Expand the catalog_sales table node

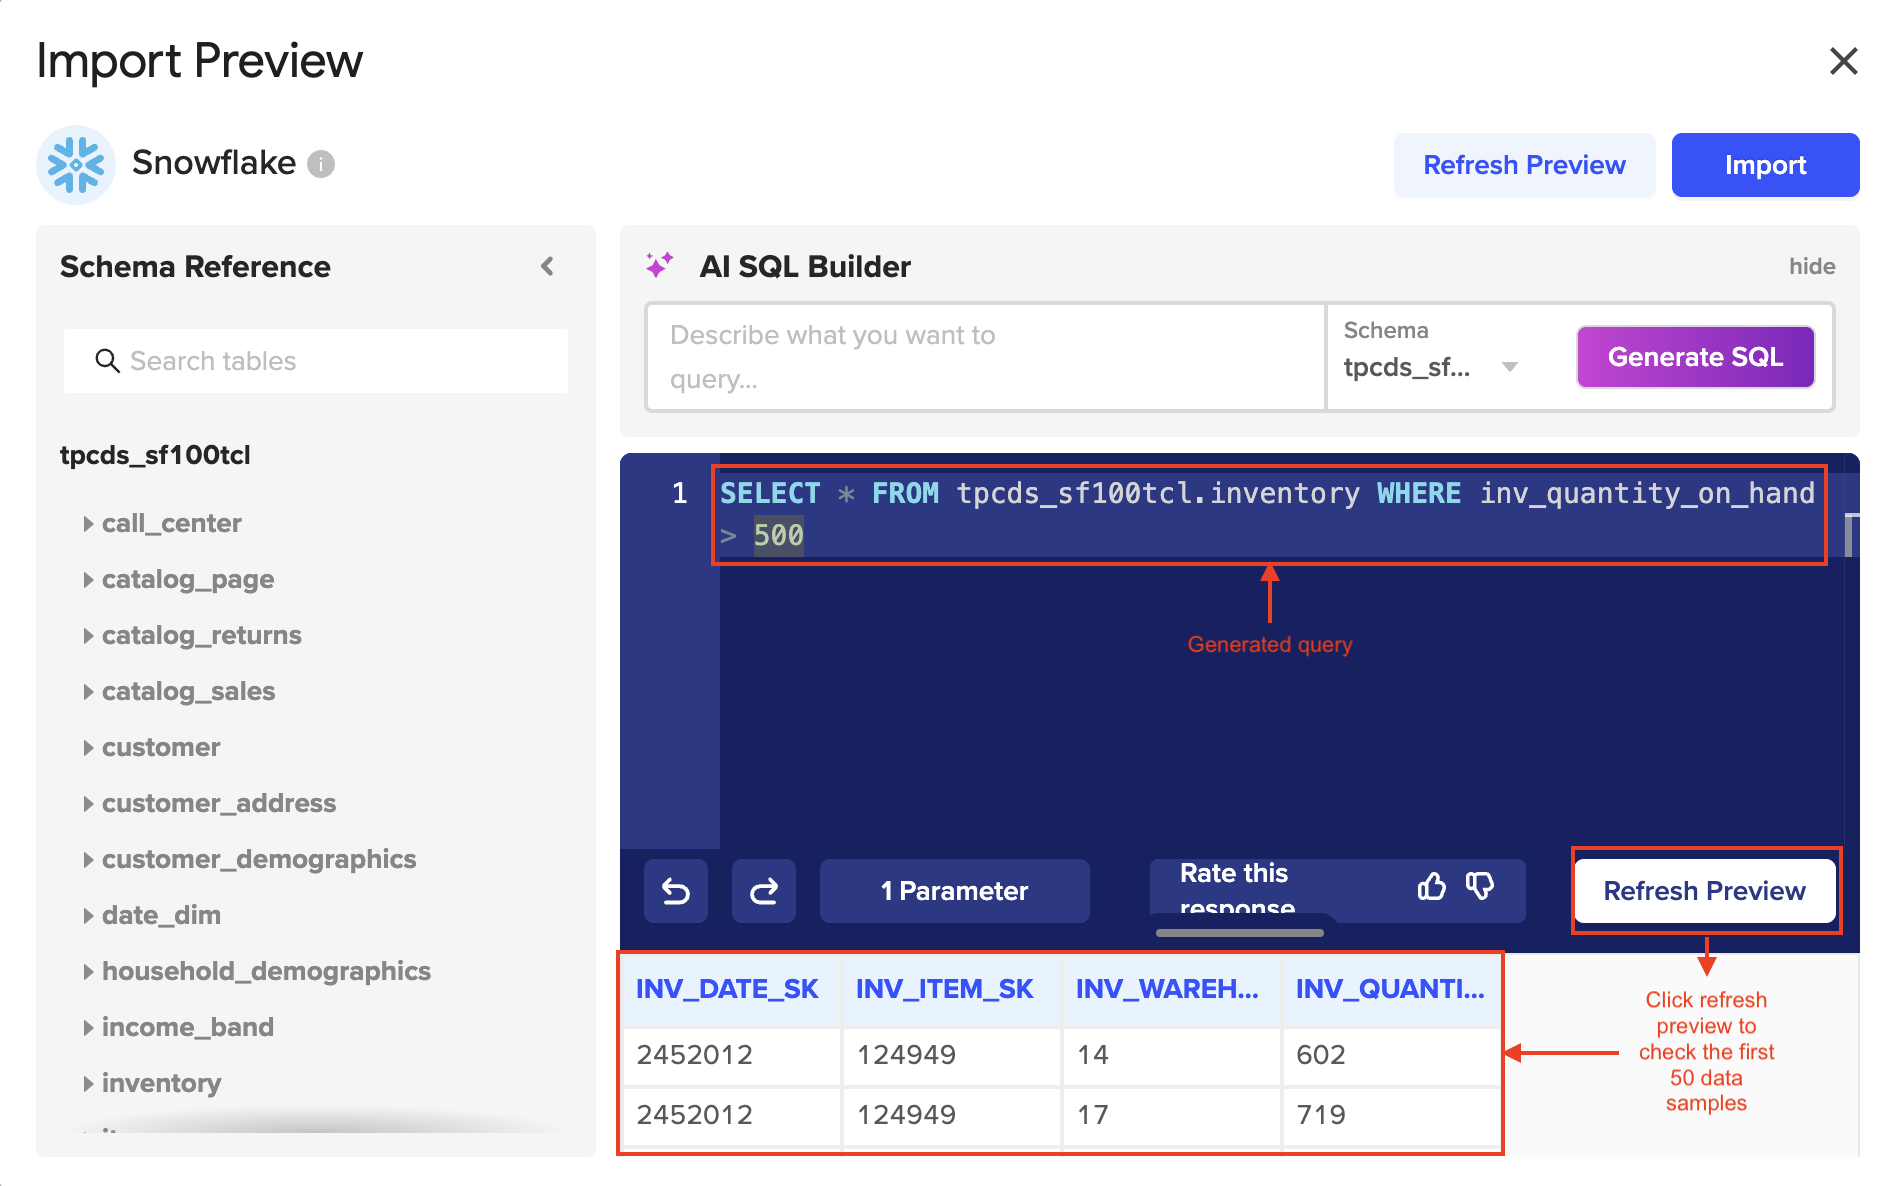[x=89, y=691]
